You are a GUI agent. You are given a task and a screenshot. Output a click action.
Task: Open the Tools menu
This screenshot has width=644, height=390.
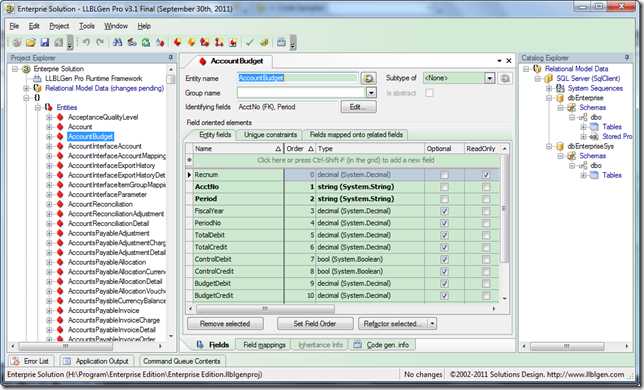[87, 26]
